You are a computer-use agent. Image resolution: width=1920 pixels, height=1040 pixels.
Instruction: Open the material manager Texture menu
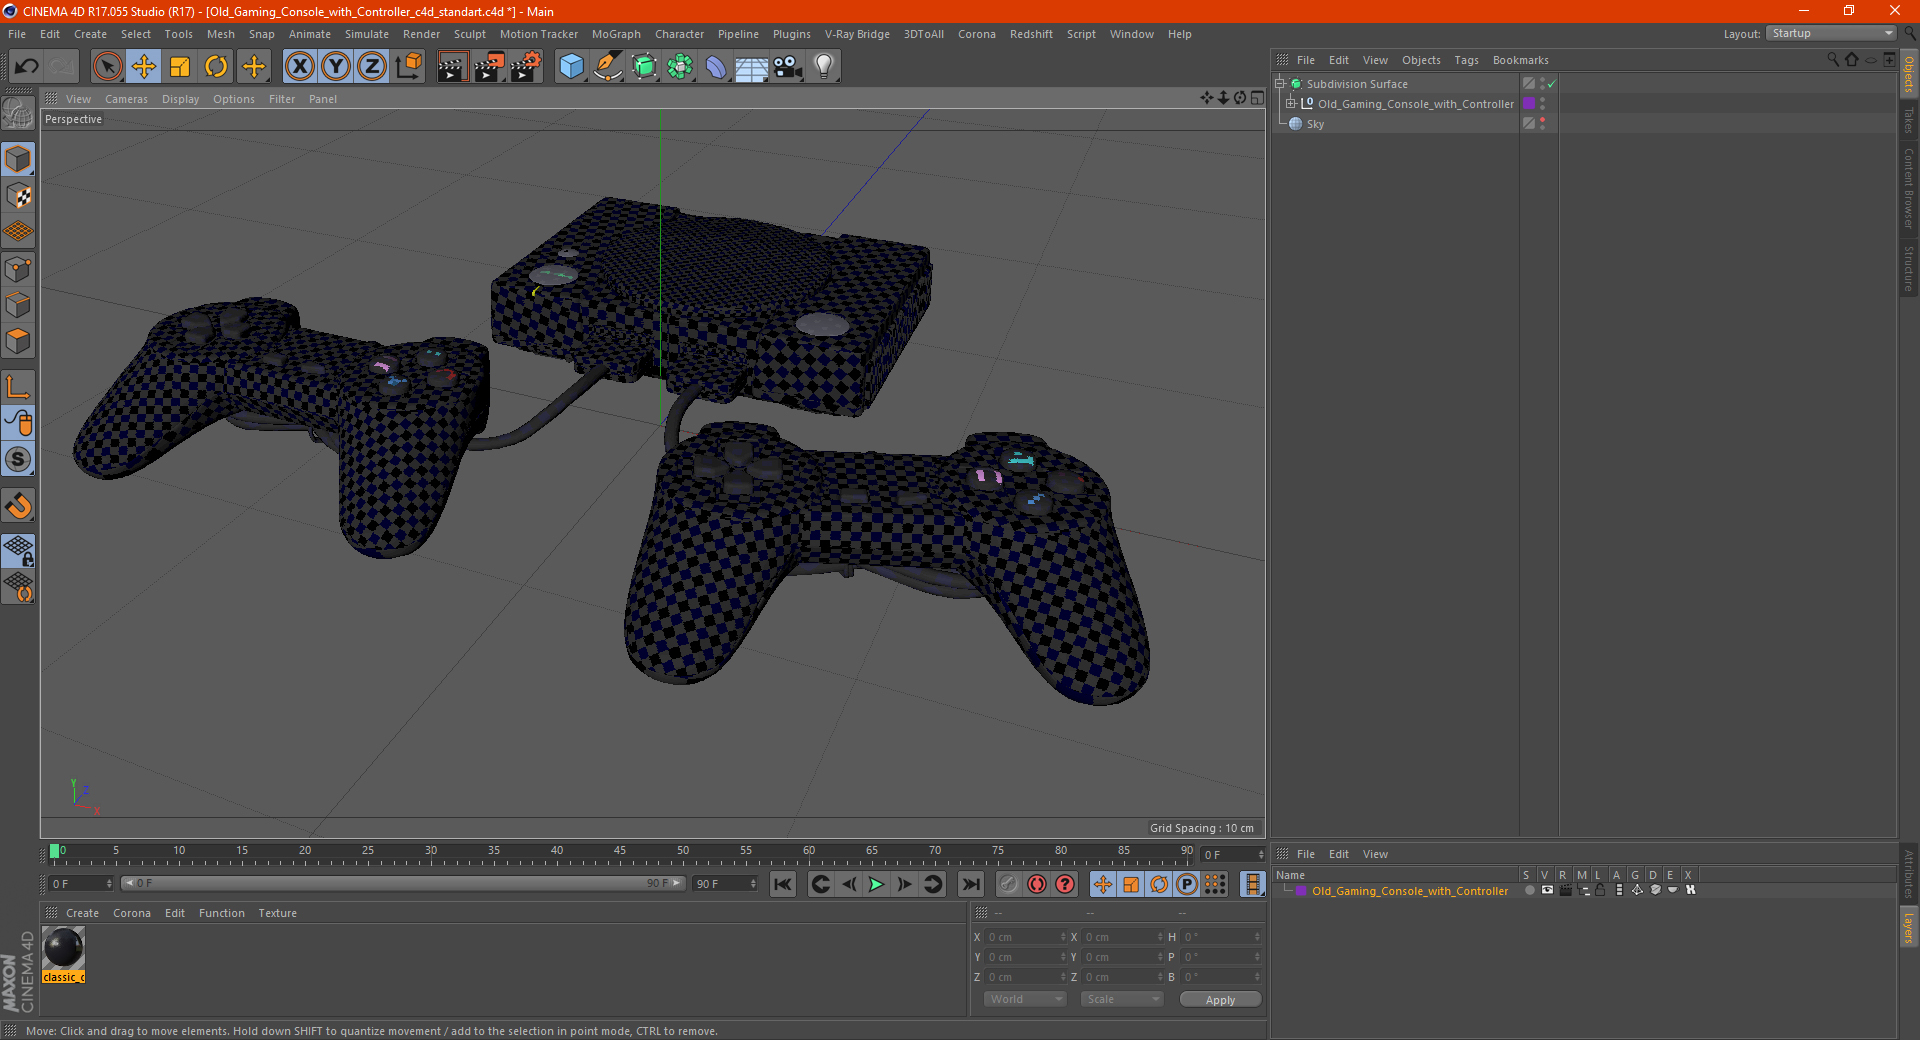pyautogui.click(x=277, y=913)
